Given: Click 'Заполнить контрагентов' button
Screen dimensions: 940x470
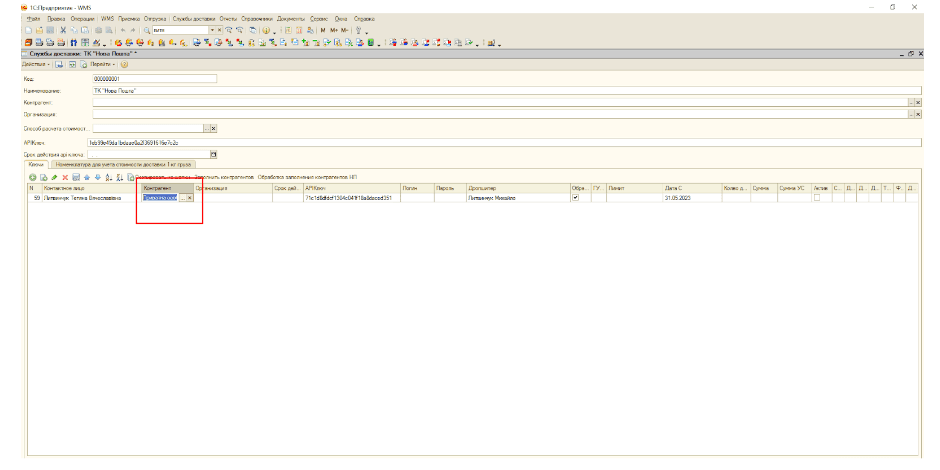Looking at the screenshot, I should 224,177.
